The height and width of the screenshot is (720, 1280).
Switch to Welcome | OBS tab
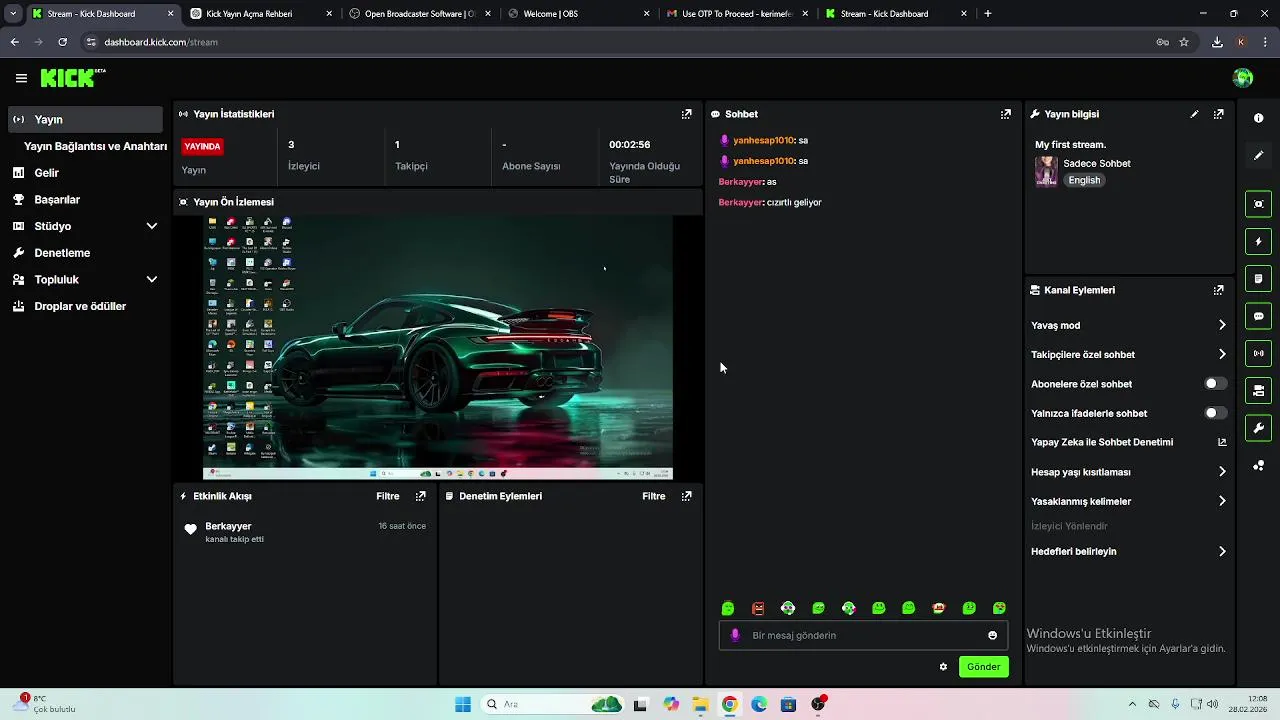(x=577, y=14)
